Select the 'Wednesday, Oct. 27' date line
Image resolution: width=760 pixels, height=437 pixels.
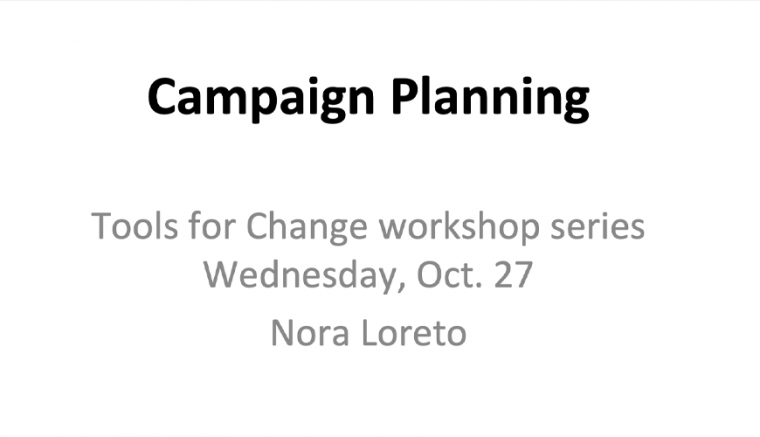click(x=368, y=276)
